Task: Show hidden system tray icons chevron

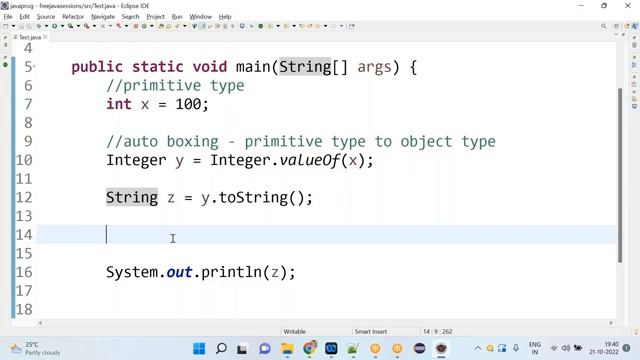Action: coord(478,348)
